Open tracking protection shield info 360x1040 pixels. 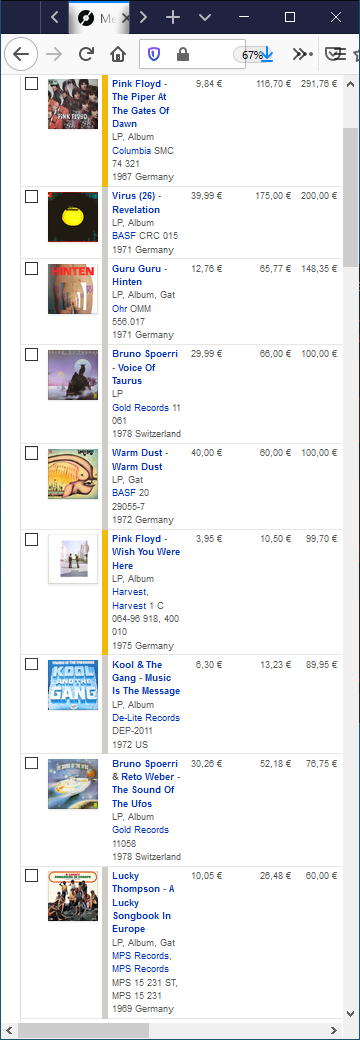(154, 54)
